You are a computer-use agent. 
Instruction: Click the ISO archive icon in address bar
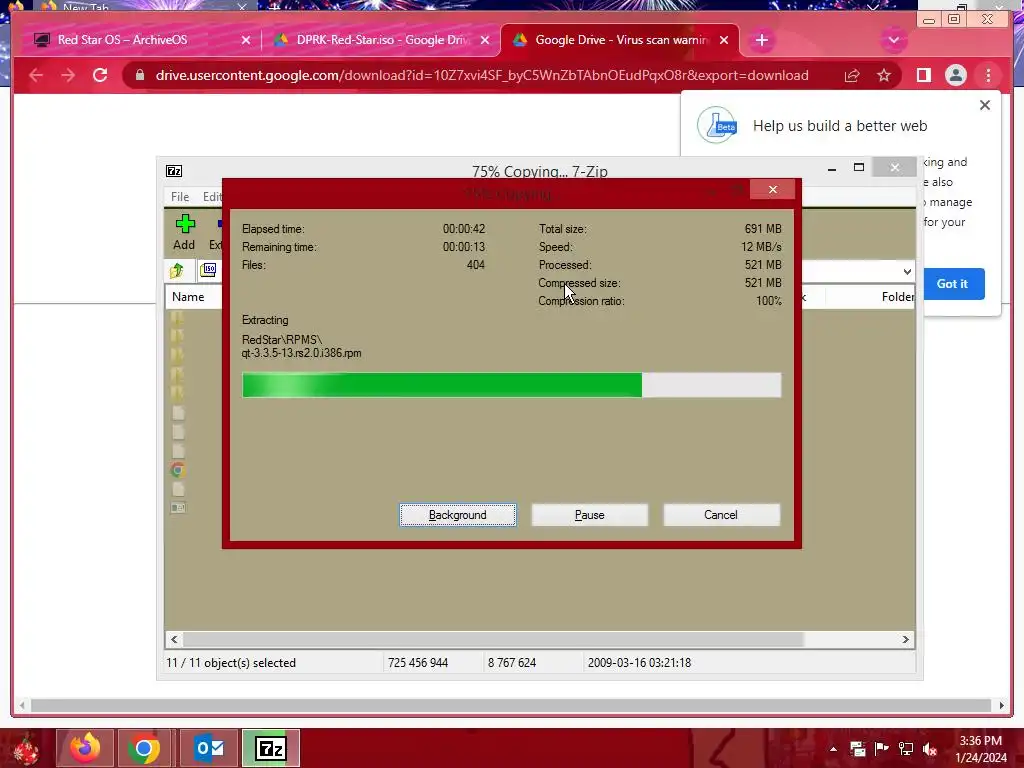tap(208, 270)
